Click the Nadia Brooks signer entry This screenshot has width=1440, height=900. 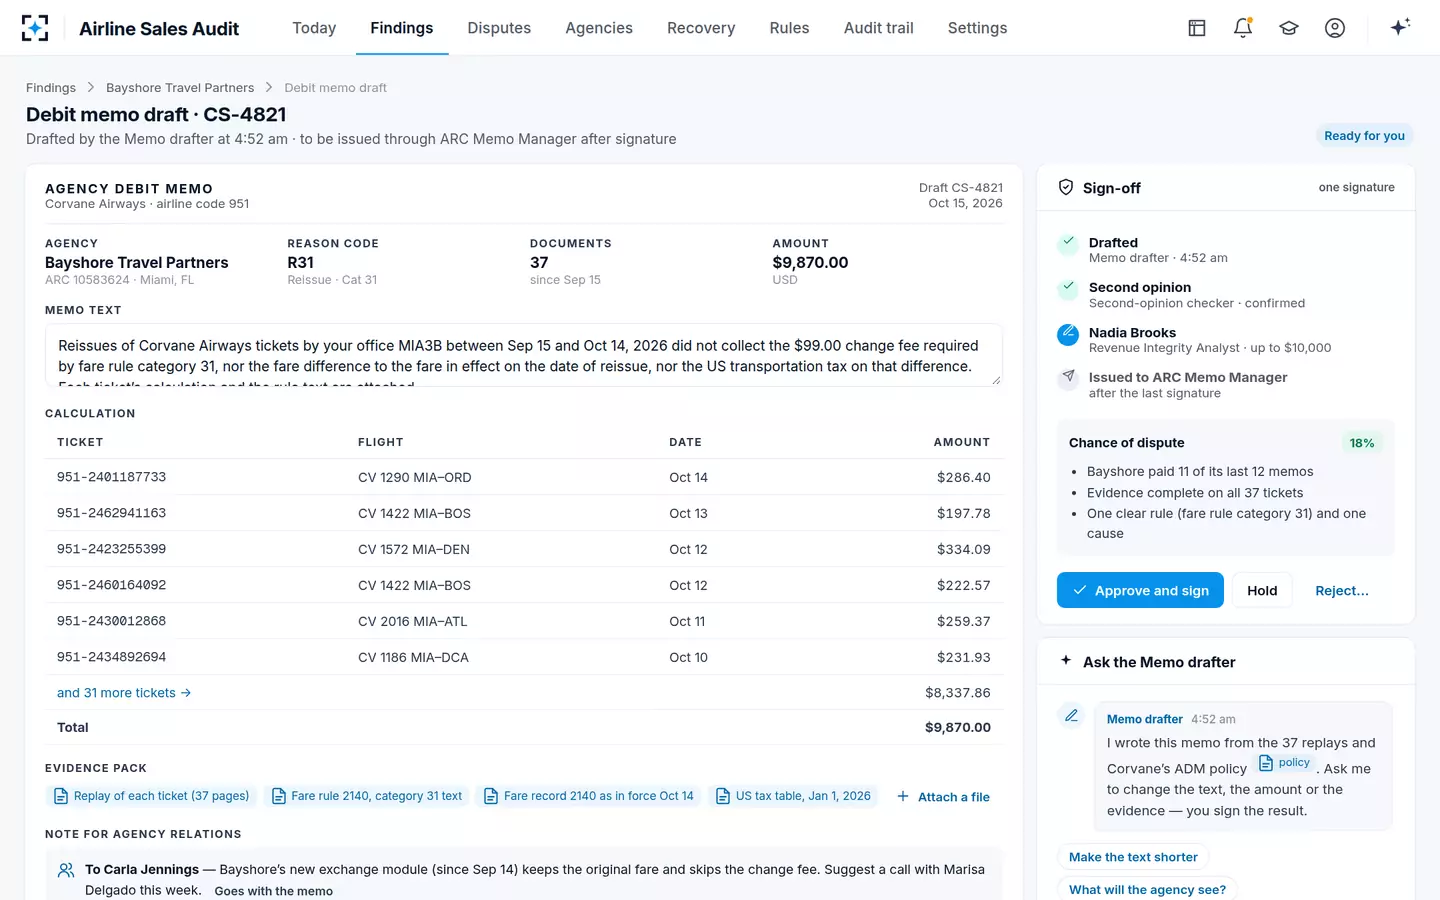click(1225, 340)
